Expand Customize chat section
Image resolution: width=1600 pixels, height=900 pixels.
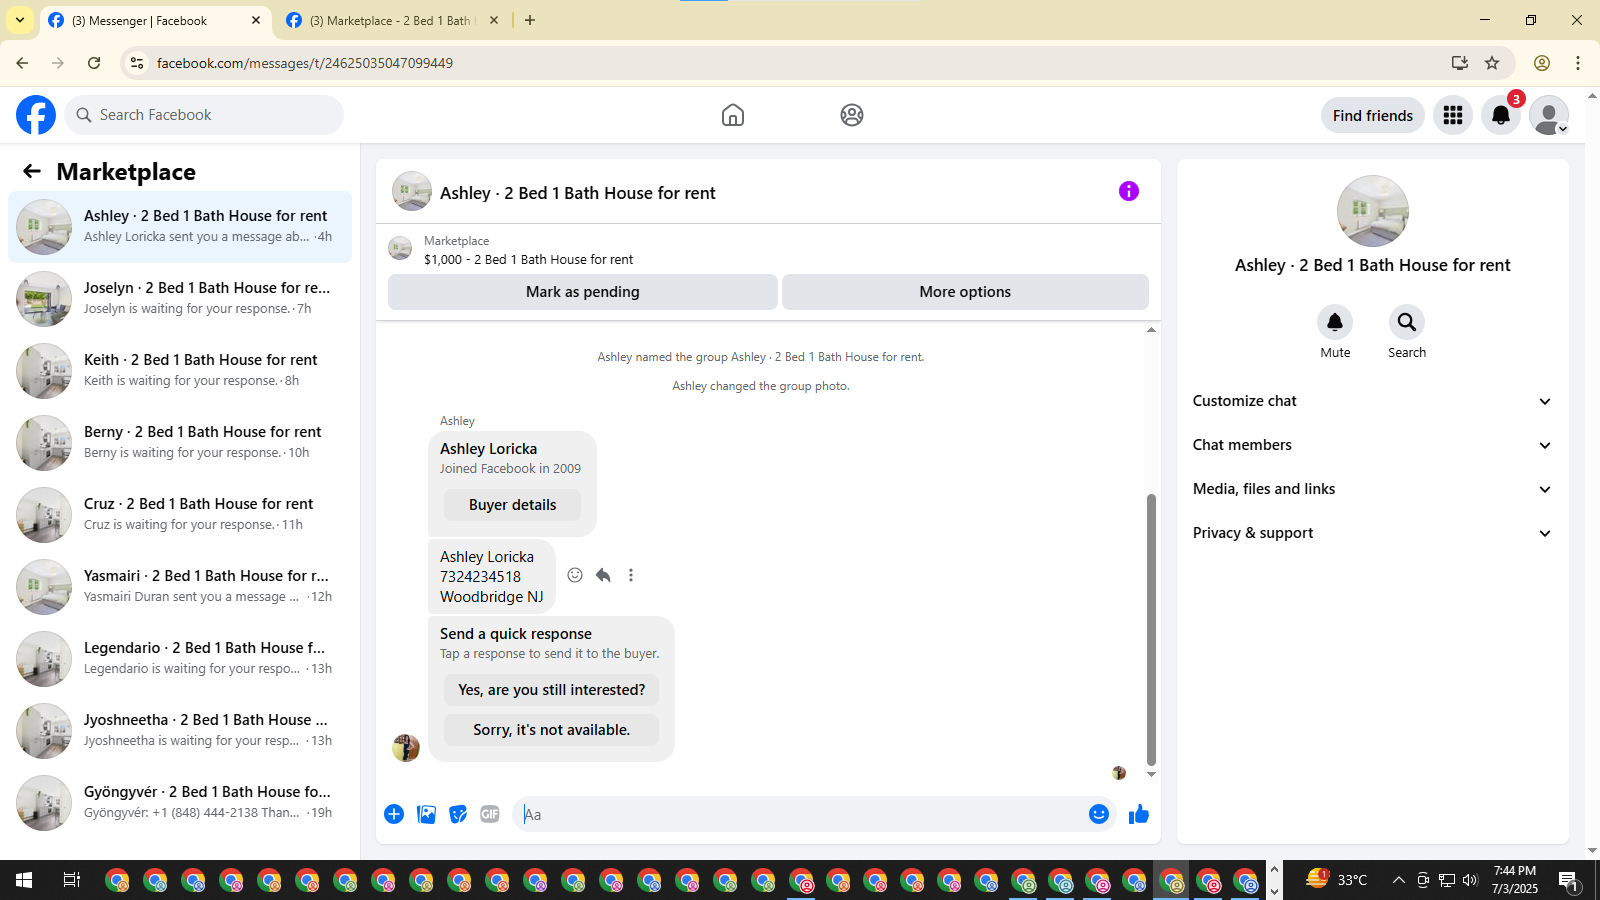1372,401
